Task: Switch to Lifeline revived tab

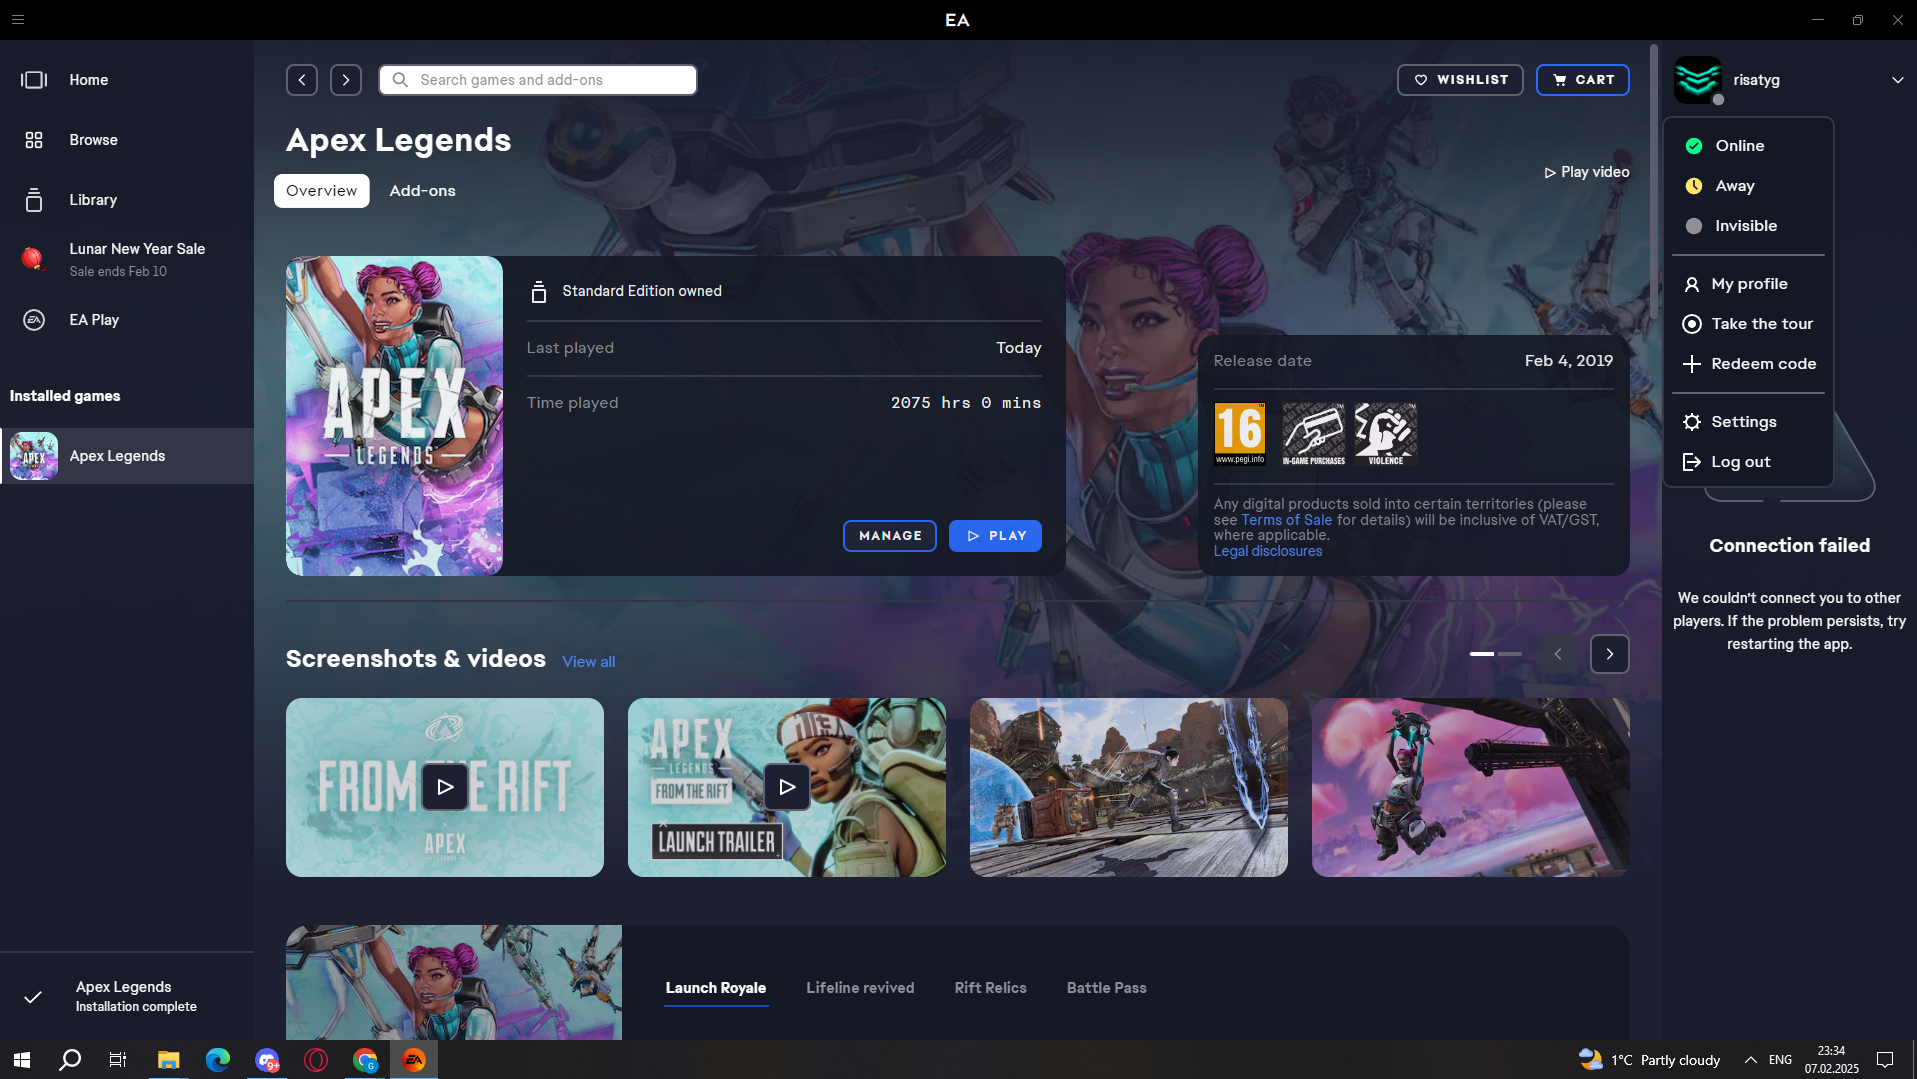Action: pyautogui.click(x=860, y=988)
